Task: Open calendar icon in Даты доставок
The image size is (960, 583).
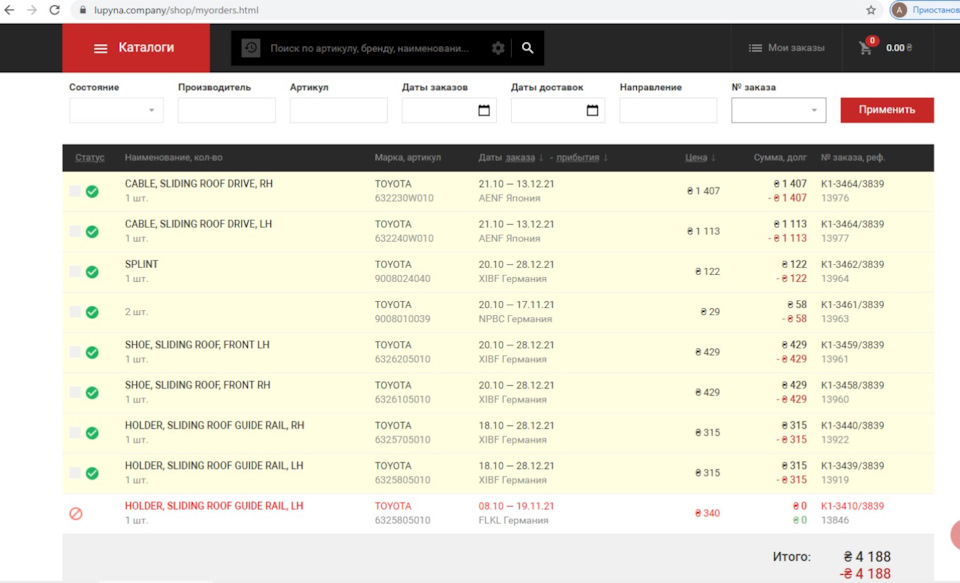Action: tap(592, 110)
